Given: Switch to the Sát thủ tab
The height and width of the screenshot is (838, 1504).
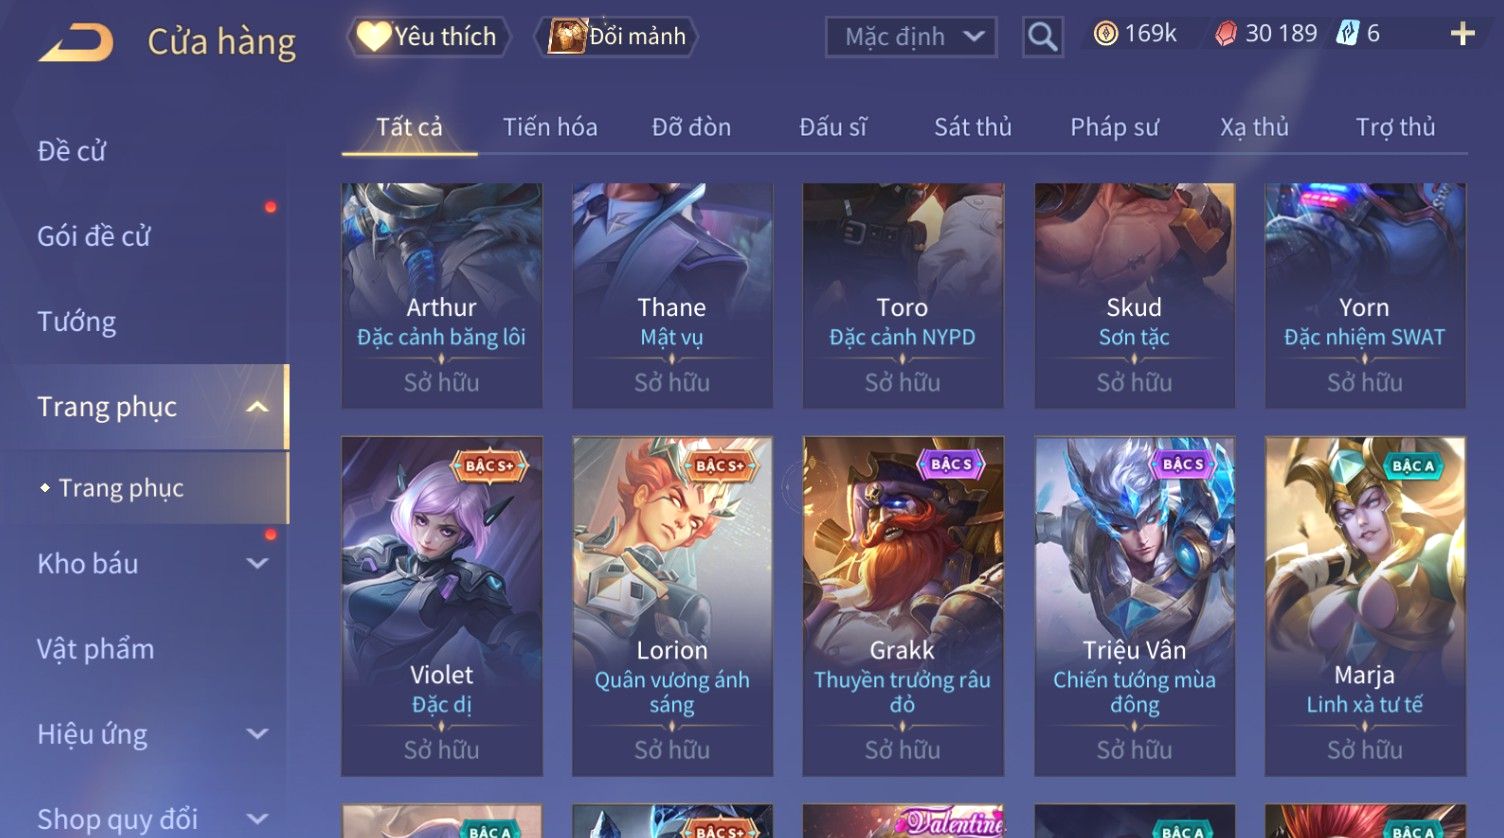Looking at the screenshot, I should coord(973,127).
